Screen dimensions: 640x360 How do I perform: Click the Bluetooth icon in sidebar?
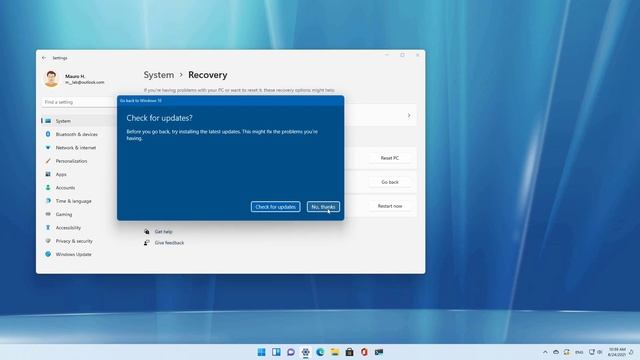pos(48,134)
